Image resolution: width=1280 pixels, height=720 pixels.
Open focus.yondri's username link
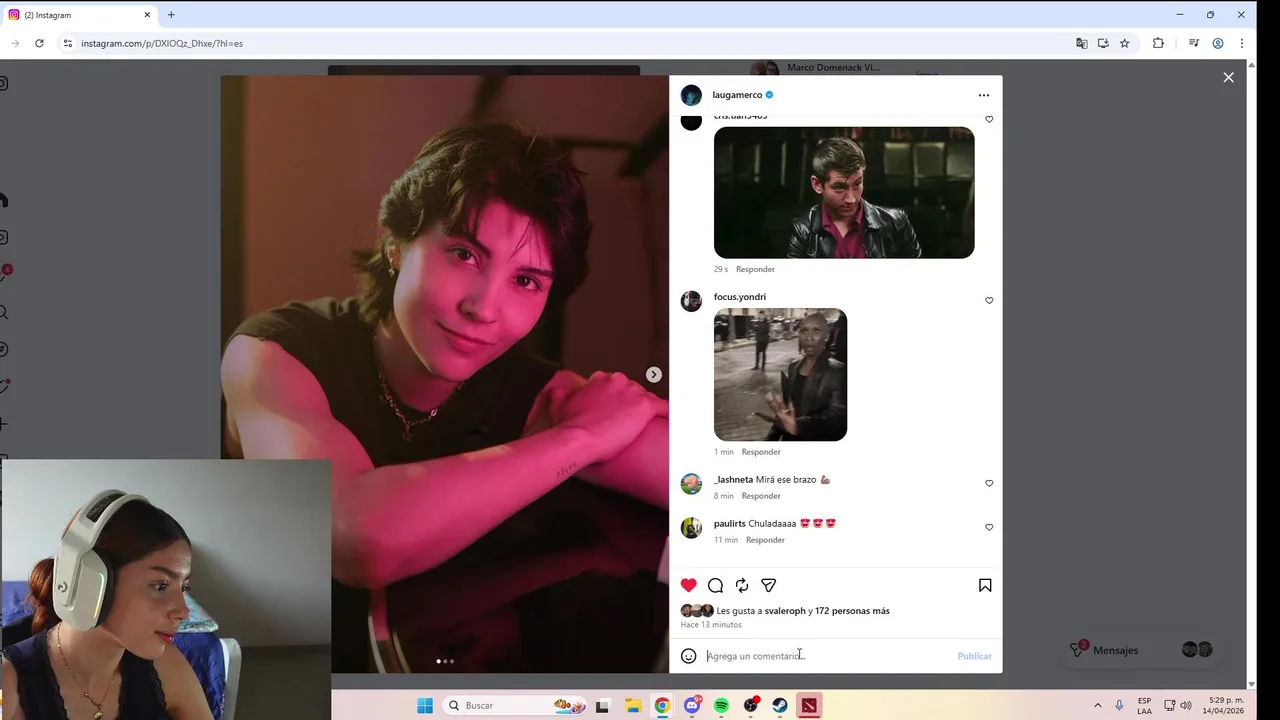(x=740, y=297)
